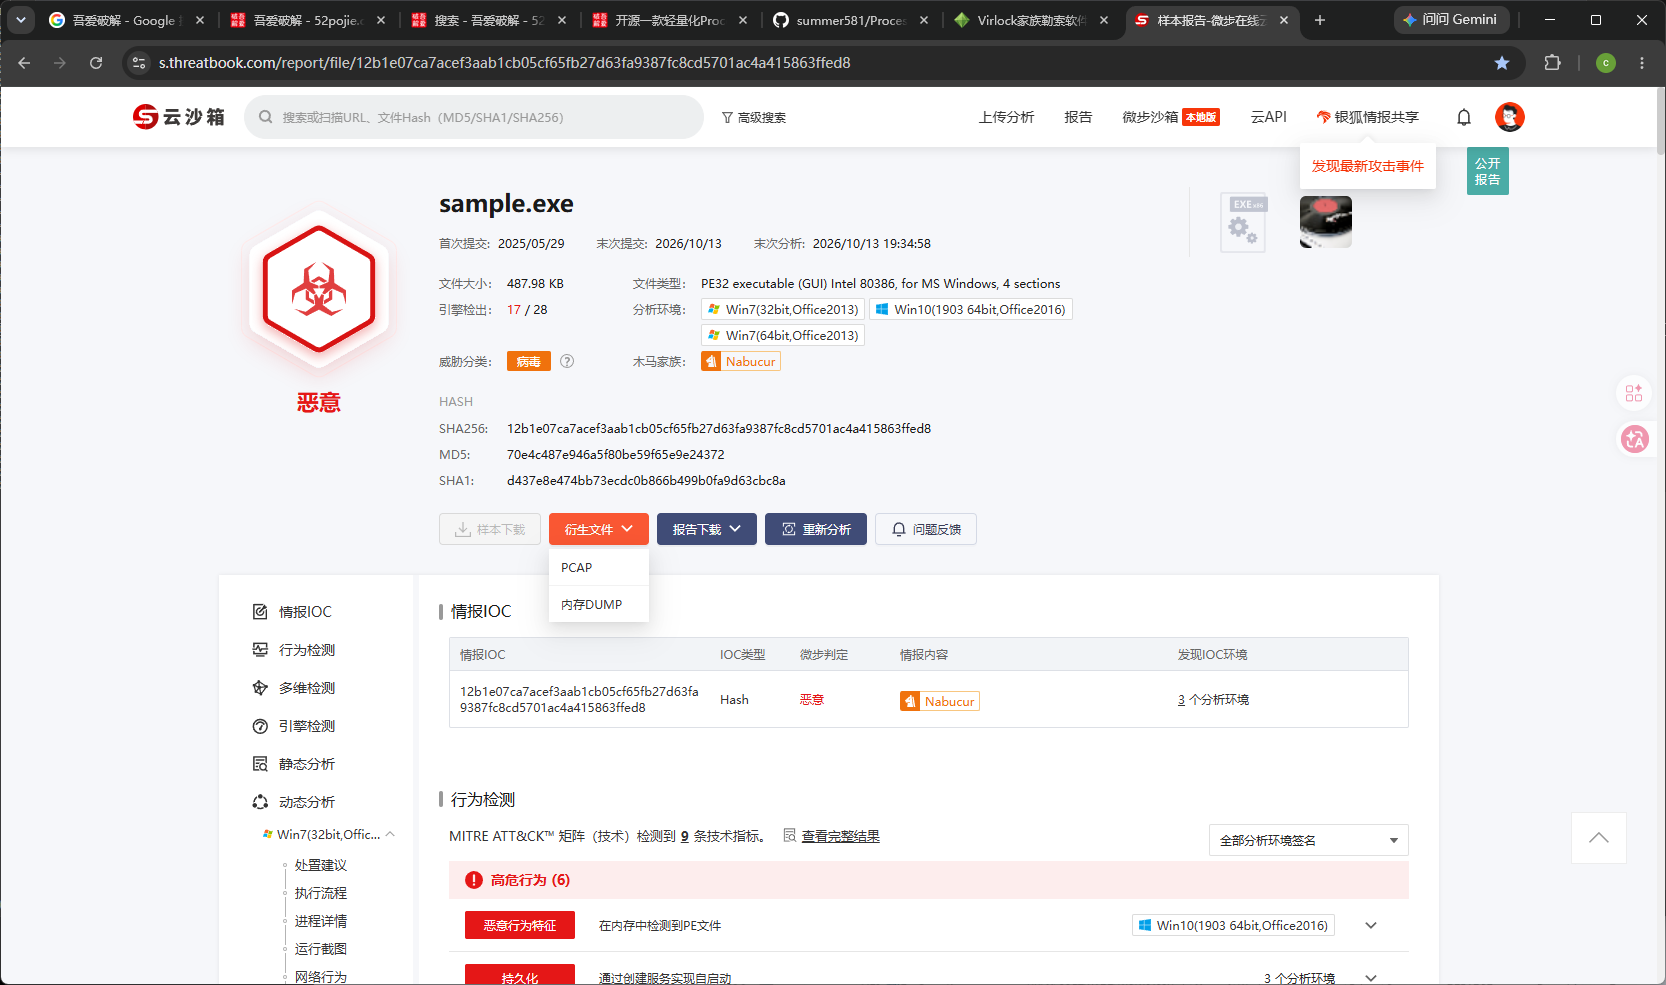The height and width of the screenshot is (985, 1666).
Task: Switch to the Virlock家族勒索软件 browser tab
Action: coord(1033,20)
